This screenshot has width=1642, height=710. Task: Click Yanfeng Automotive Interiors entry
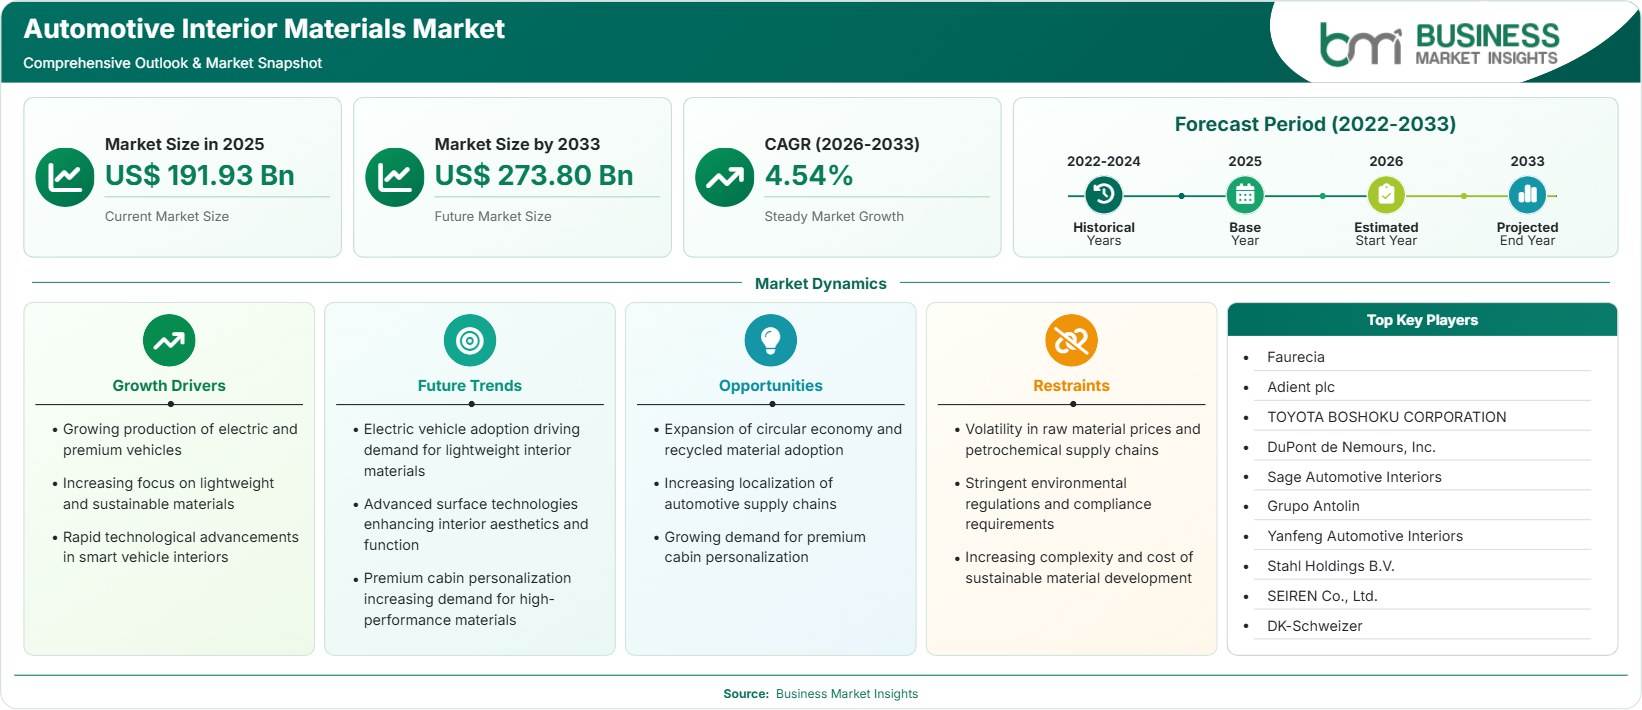[x=1364, y=536]
